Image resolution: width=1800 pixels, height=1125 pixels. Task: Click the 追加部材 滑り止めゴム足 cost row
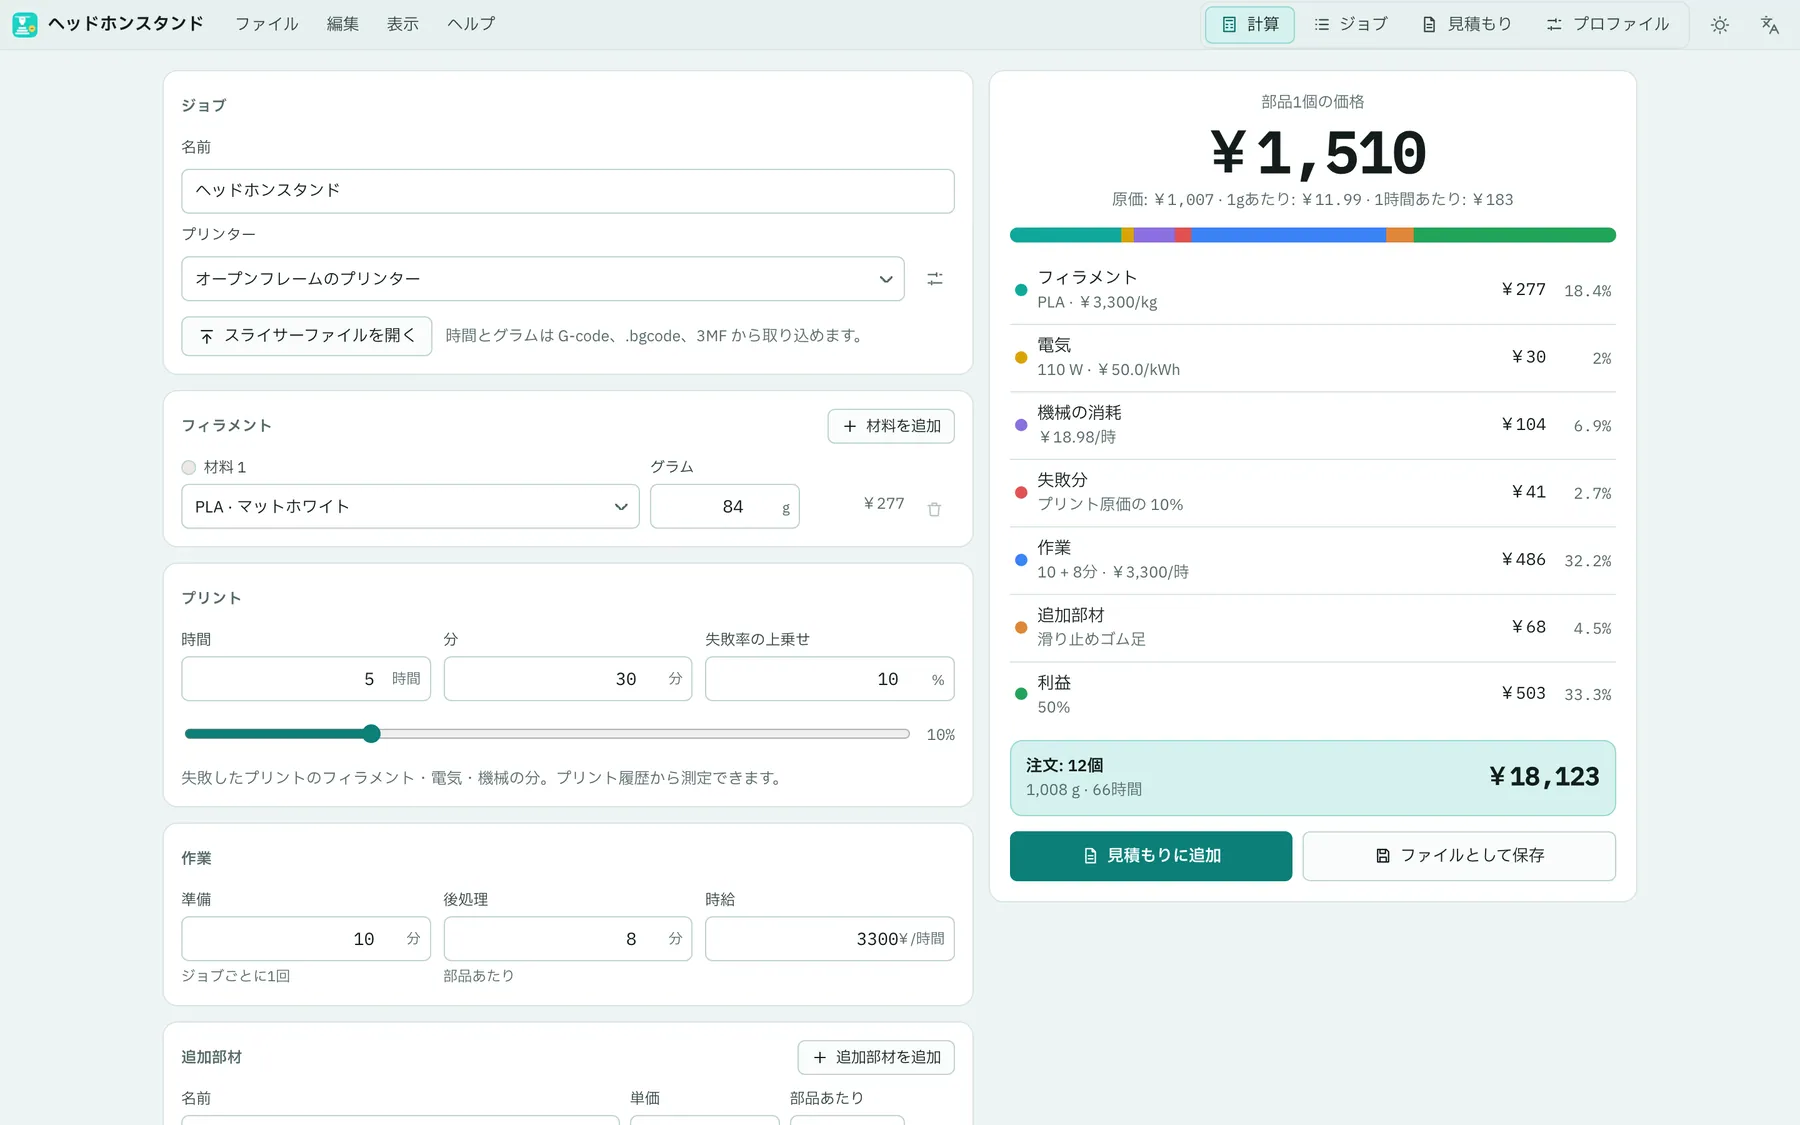1313,628
